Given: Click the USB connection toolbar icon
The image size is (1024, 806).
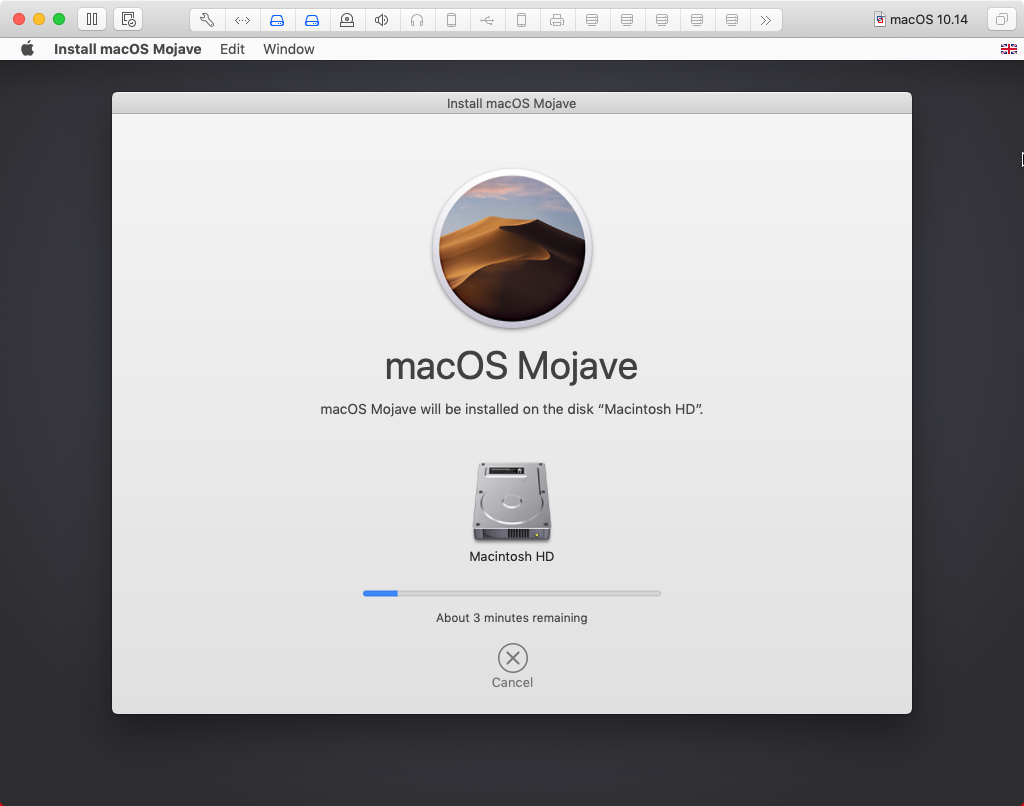Looking at the screenshot, I should pyautogui.click(x=487, y=18).
